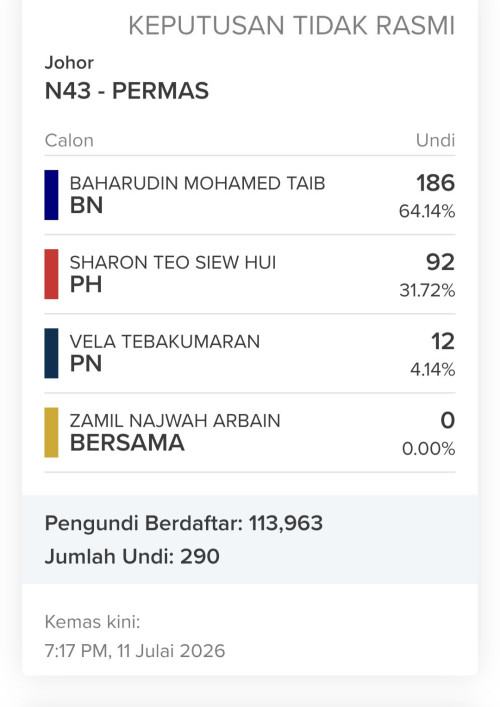Click the Pengundi Berdaftar: 113,963 line
Viewport: 500px width, 707px height.
coord(183,523)
